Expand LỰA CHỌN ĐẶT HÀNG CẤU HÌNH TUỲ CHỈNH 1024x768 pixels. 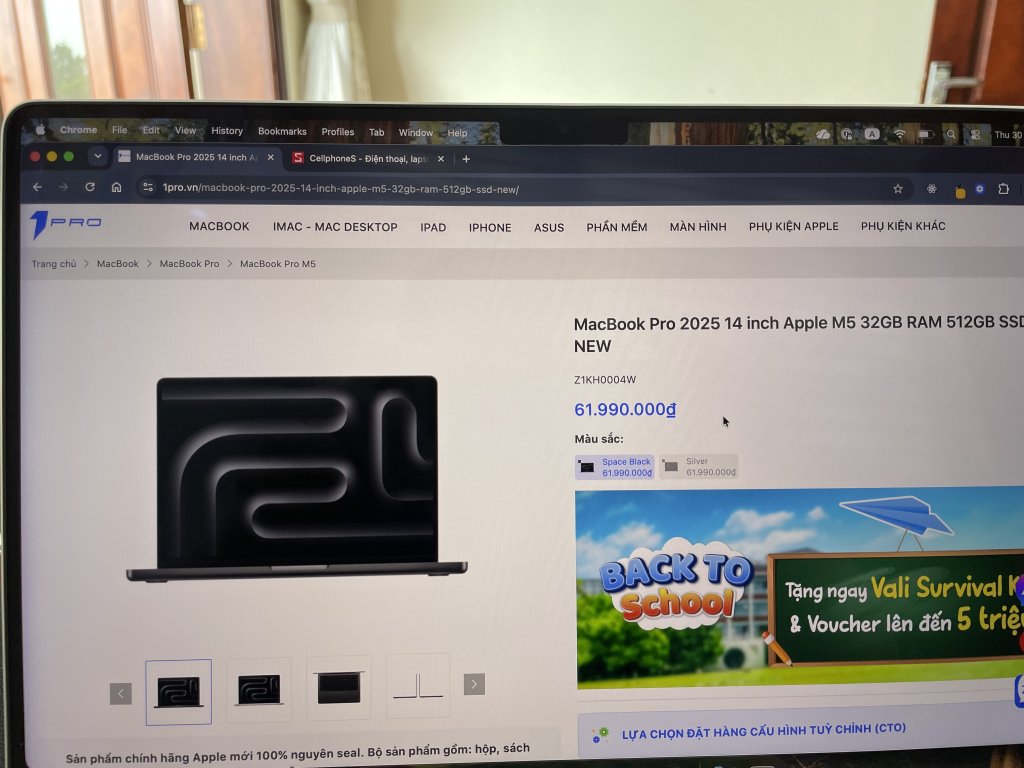(801, 730)
